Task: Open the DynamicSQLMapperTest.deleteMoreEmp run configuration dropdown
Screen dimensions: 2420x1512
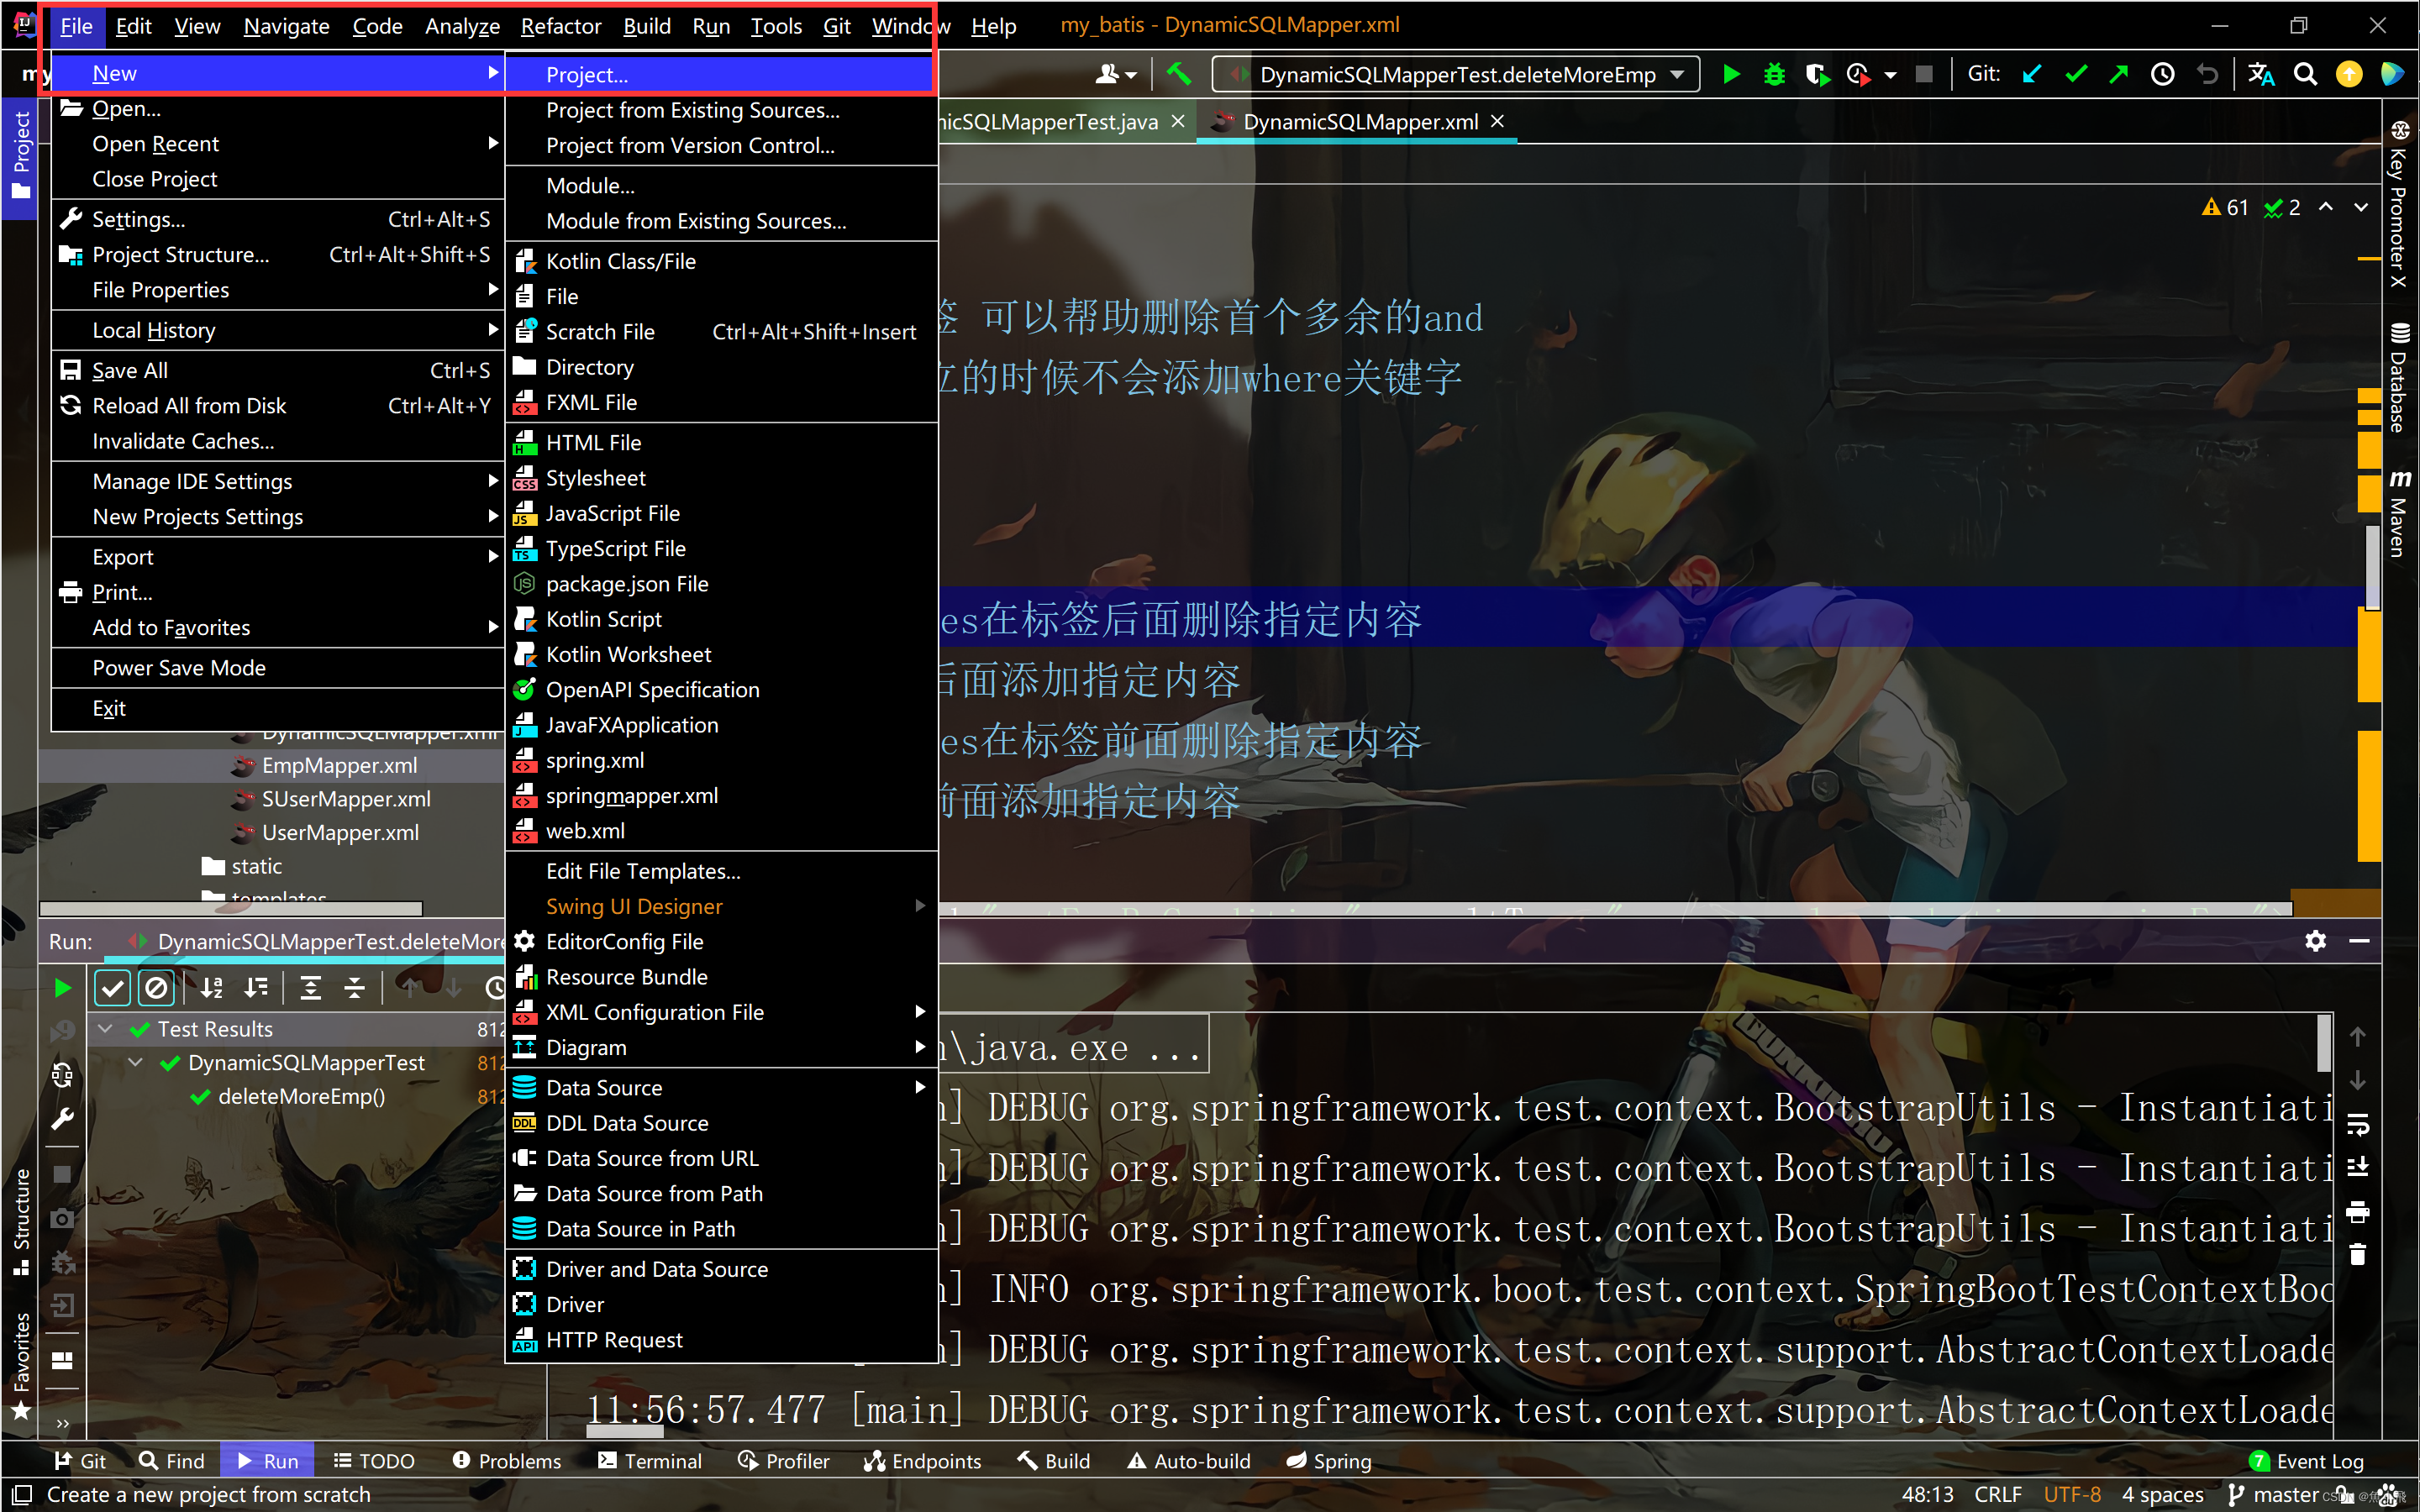Action: point(1456,75)
